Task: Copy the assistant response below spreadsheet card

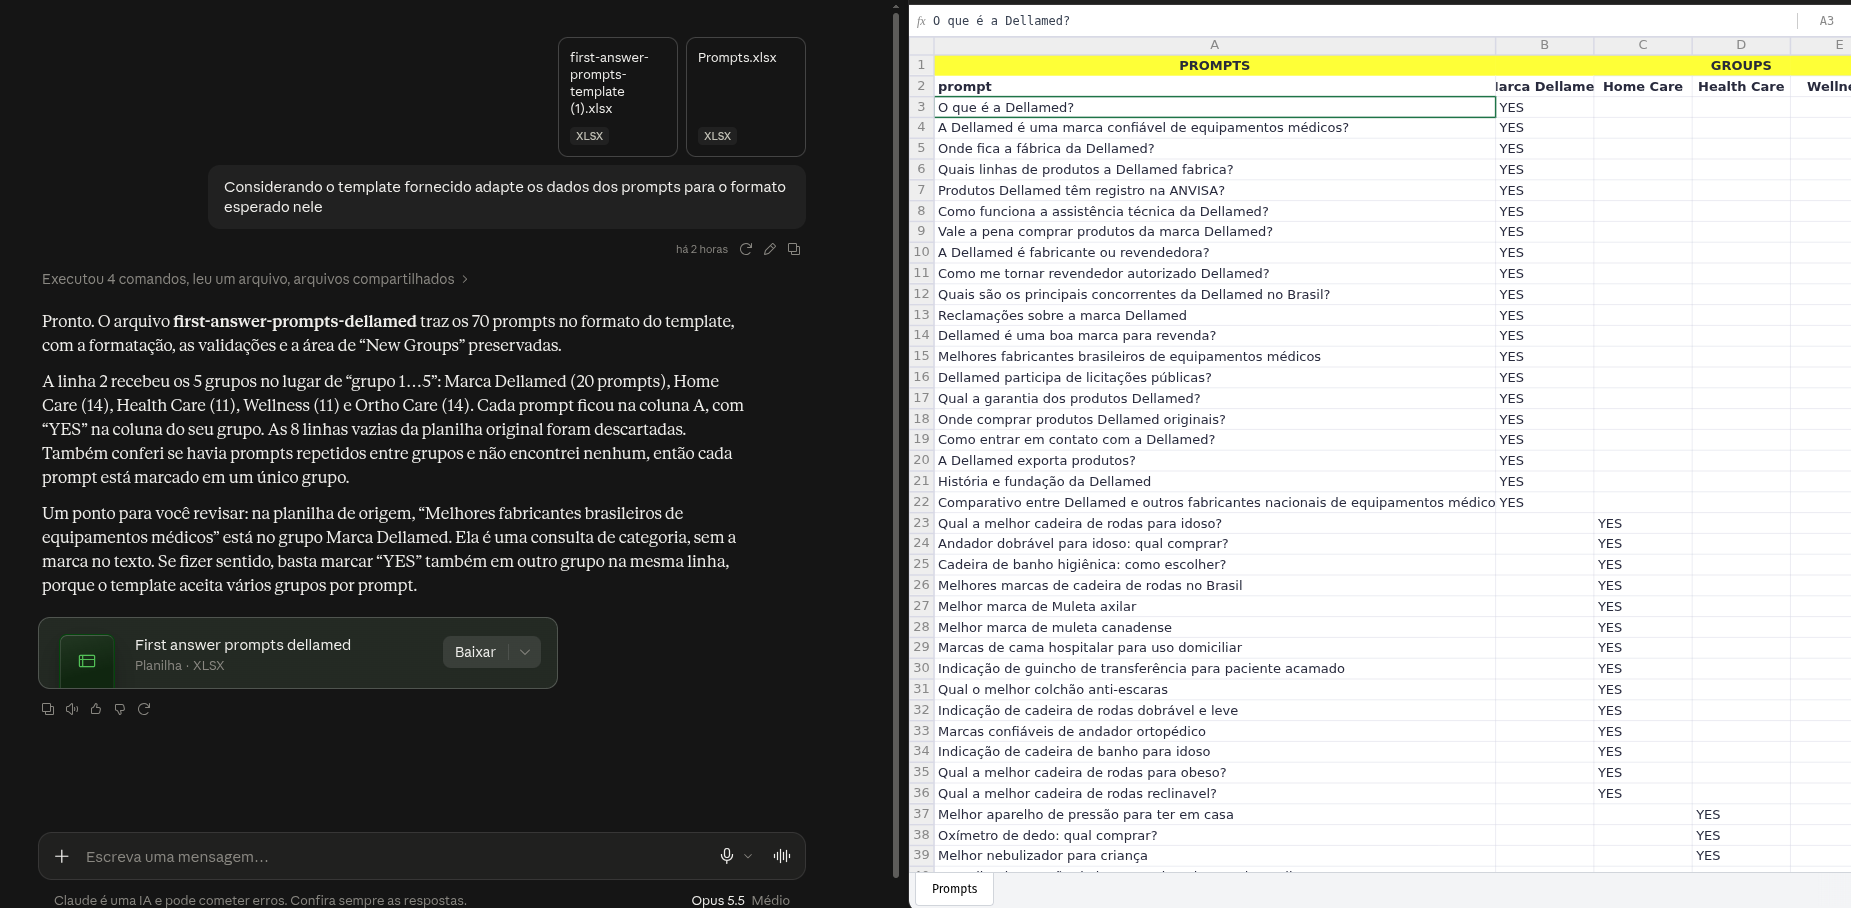Action: (x=48, y=709)
